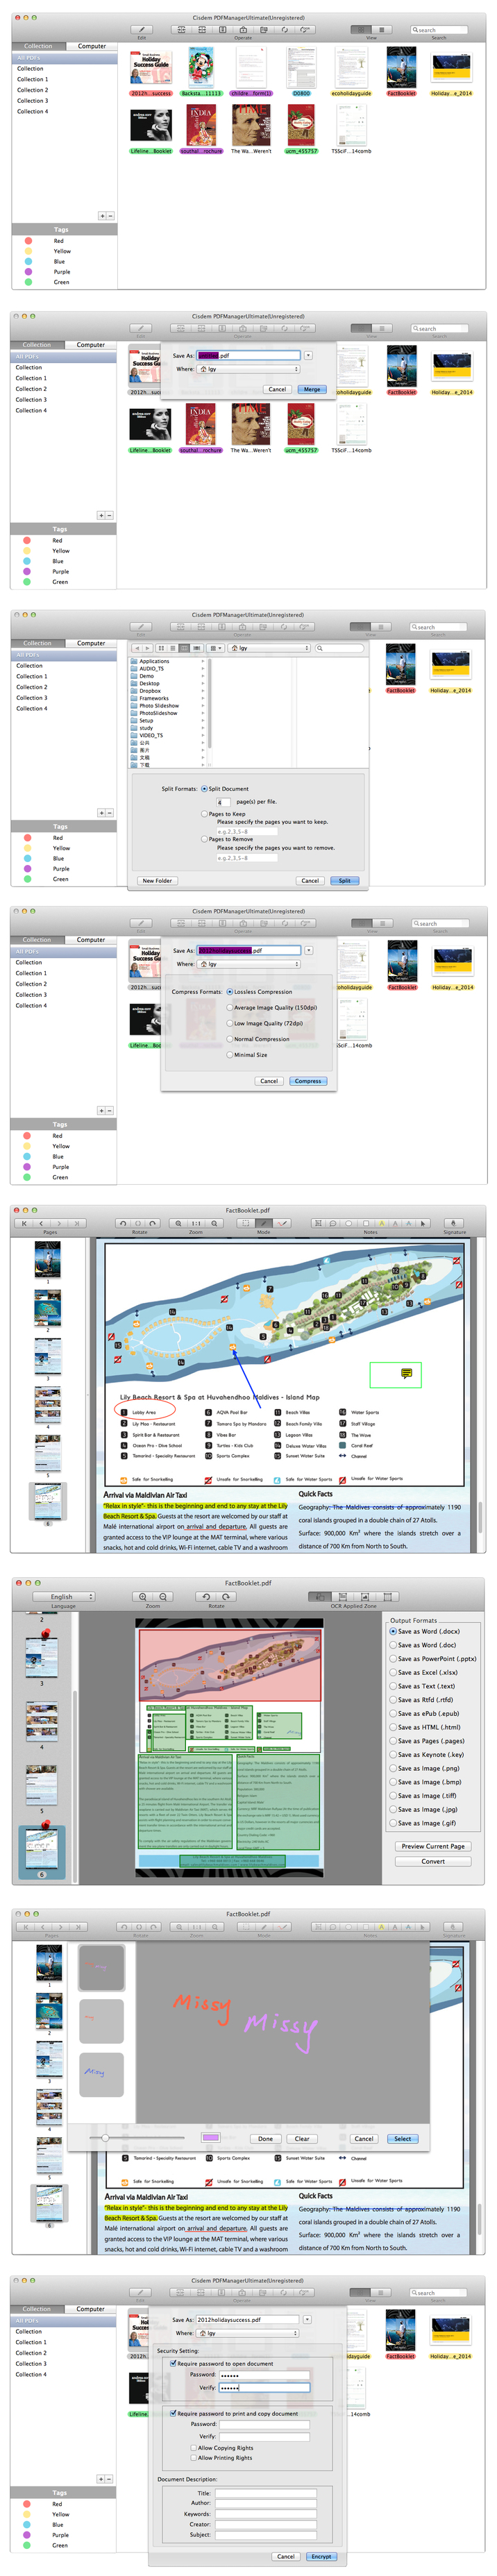Click the Purple tag dot in the dialog-free library window
This screenshot has width=497, height=2576.
tap(28, 272)
